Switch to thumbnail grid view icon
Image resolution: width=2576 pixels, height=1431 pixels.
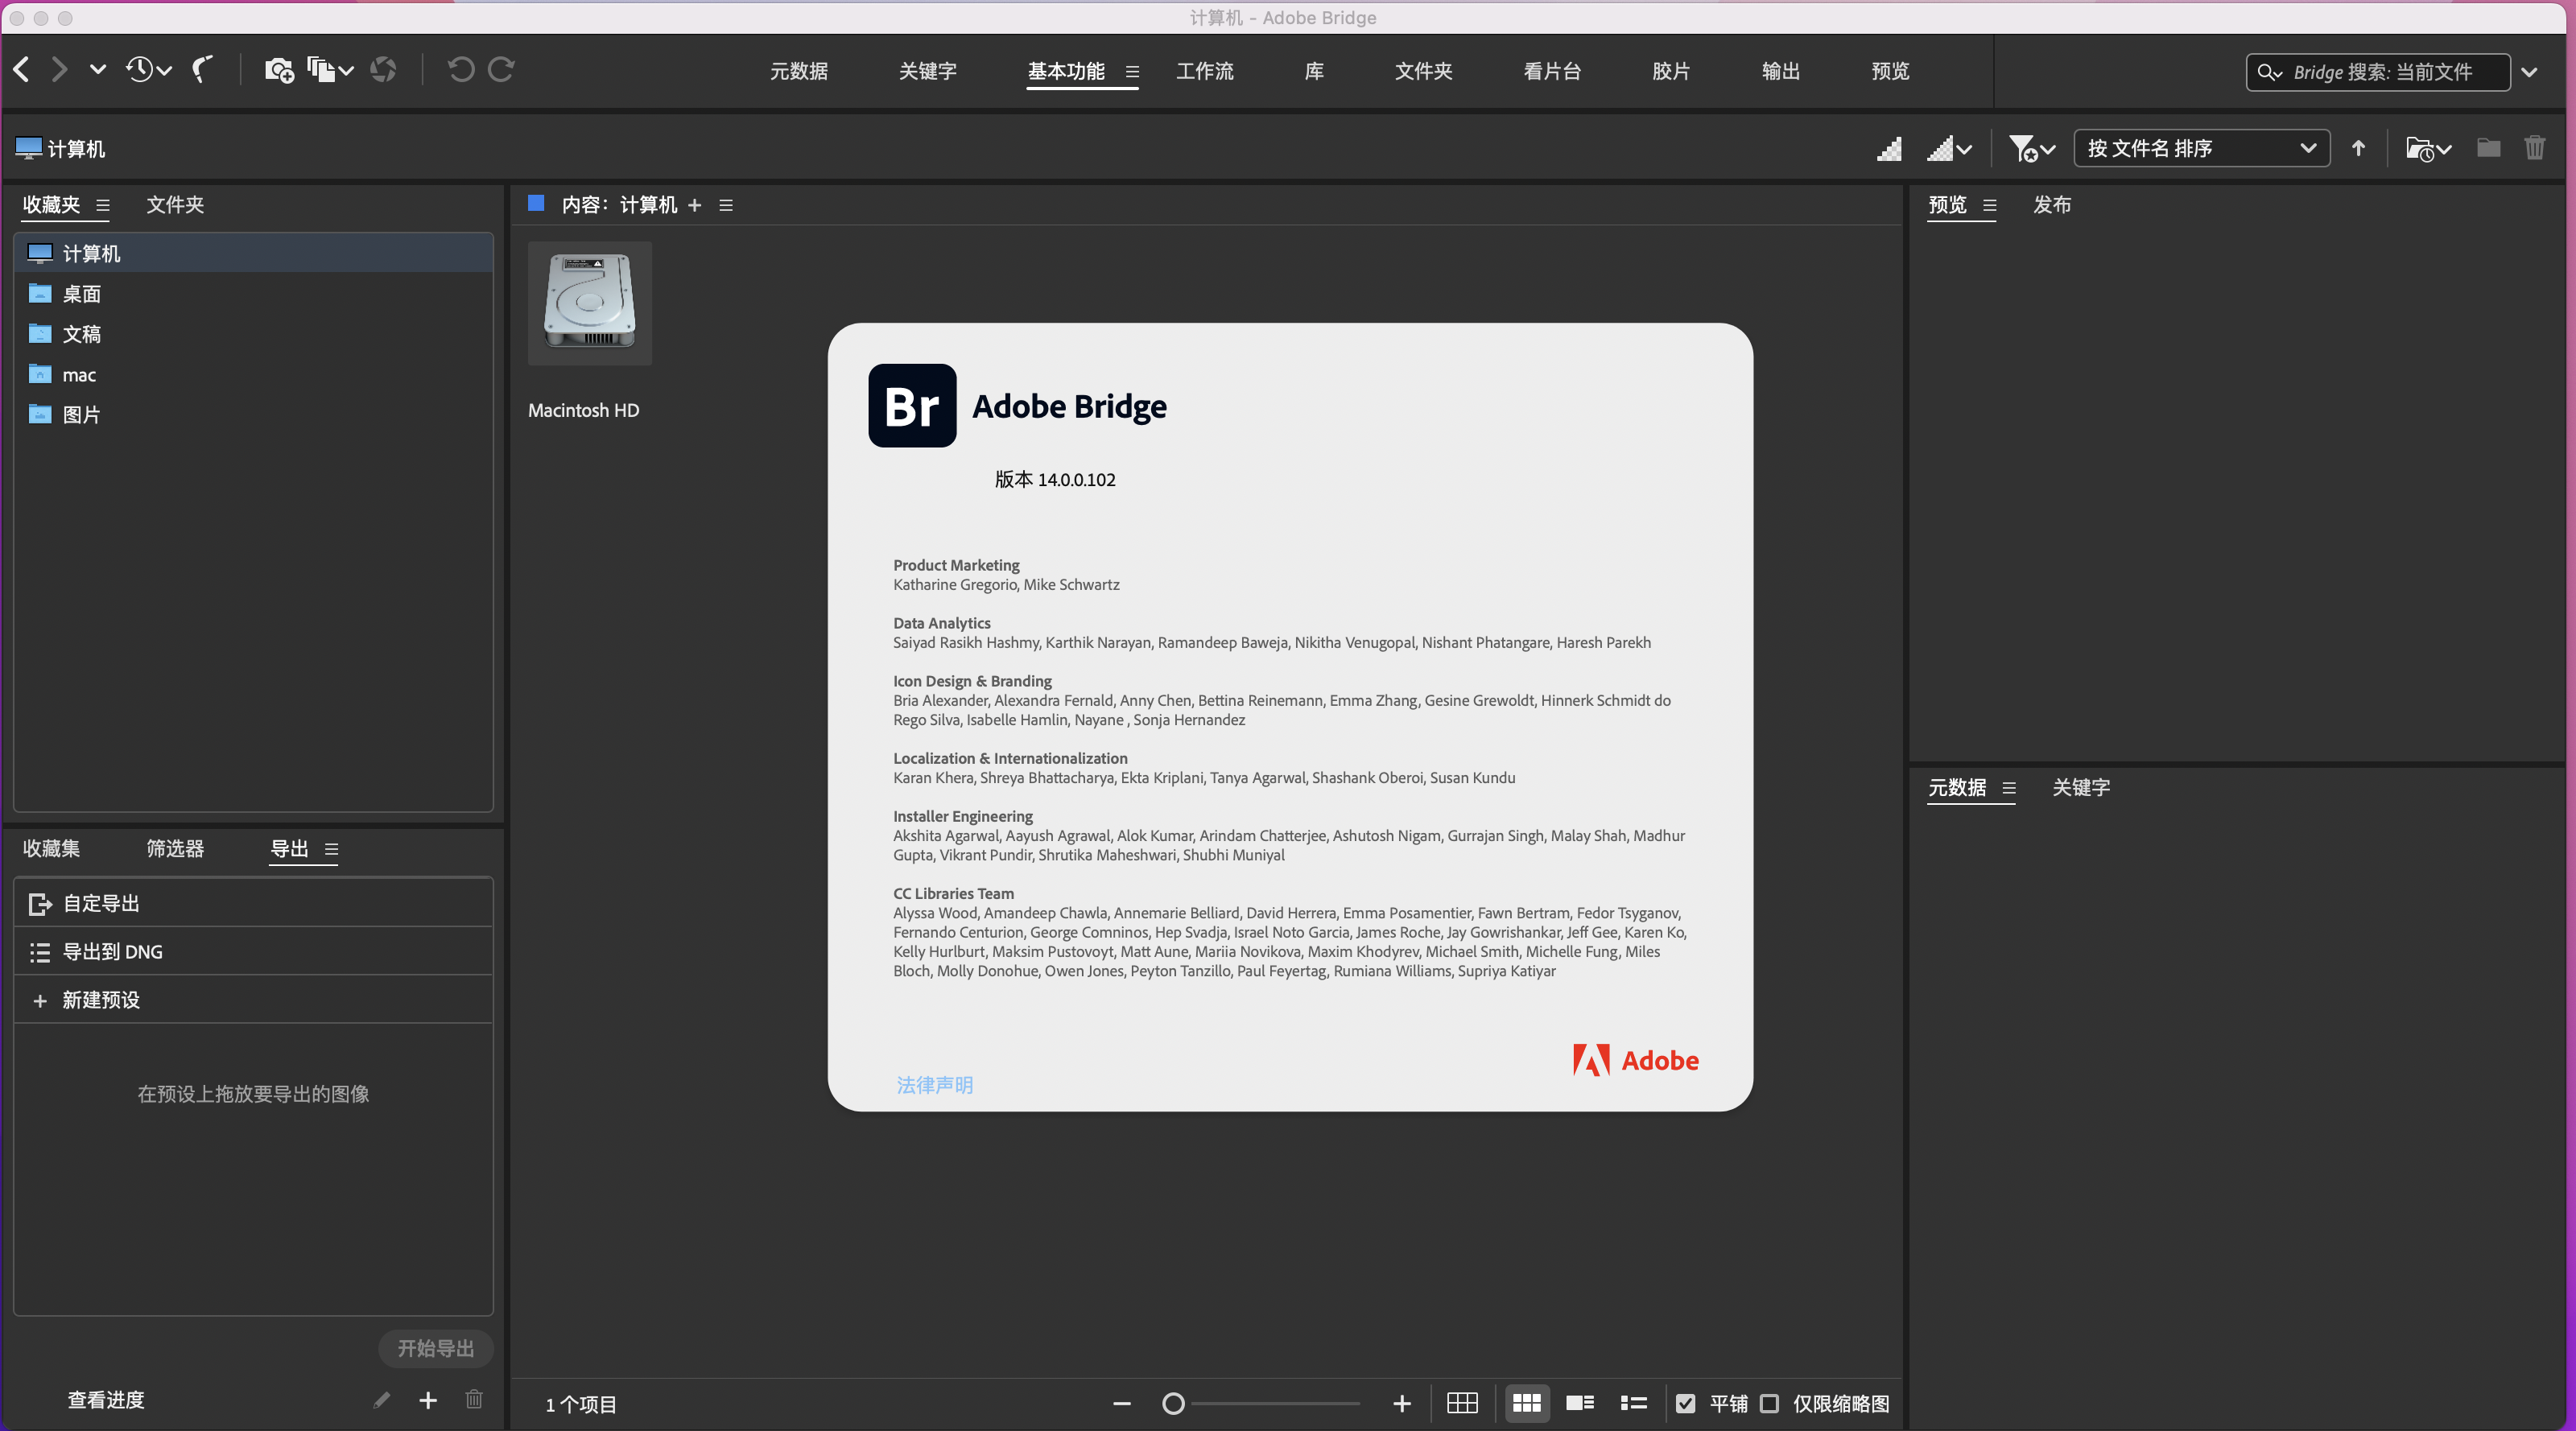tap(1526, 1403)
